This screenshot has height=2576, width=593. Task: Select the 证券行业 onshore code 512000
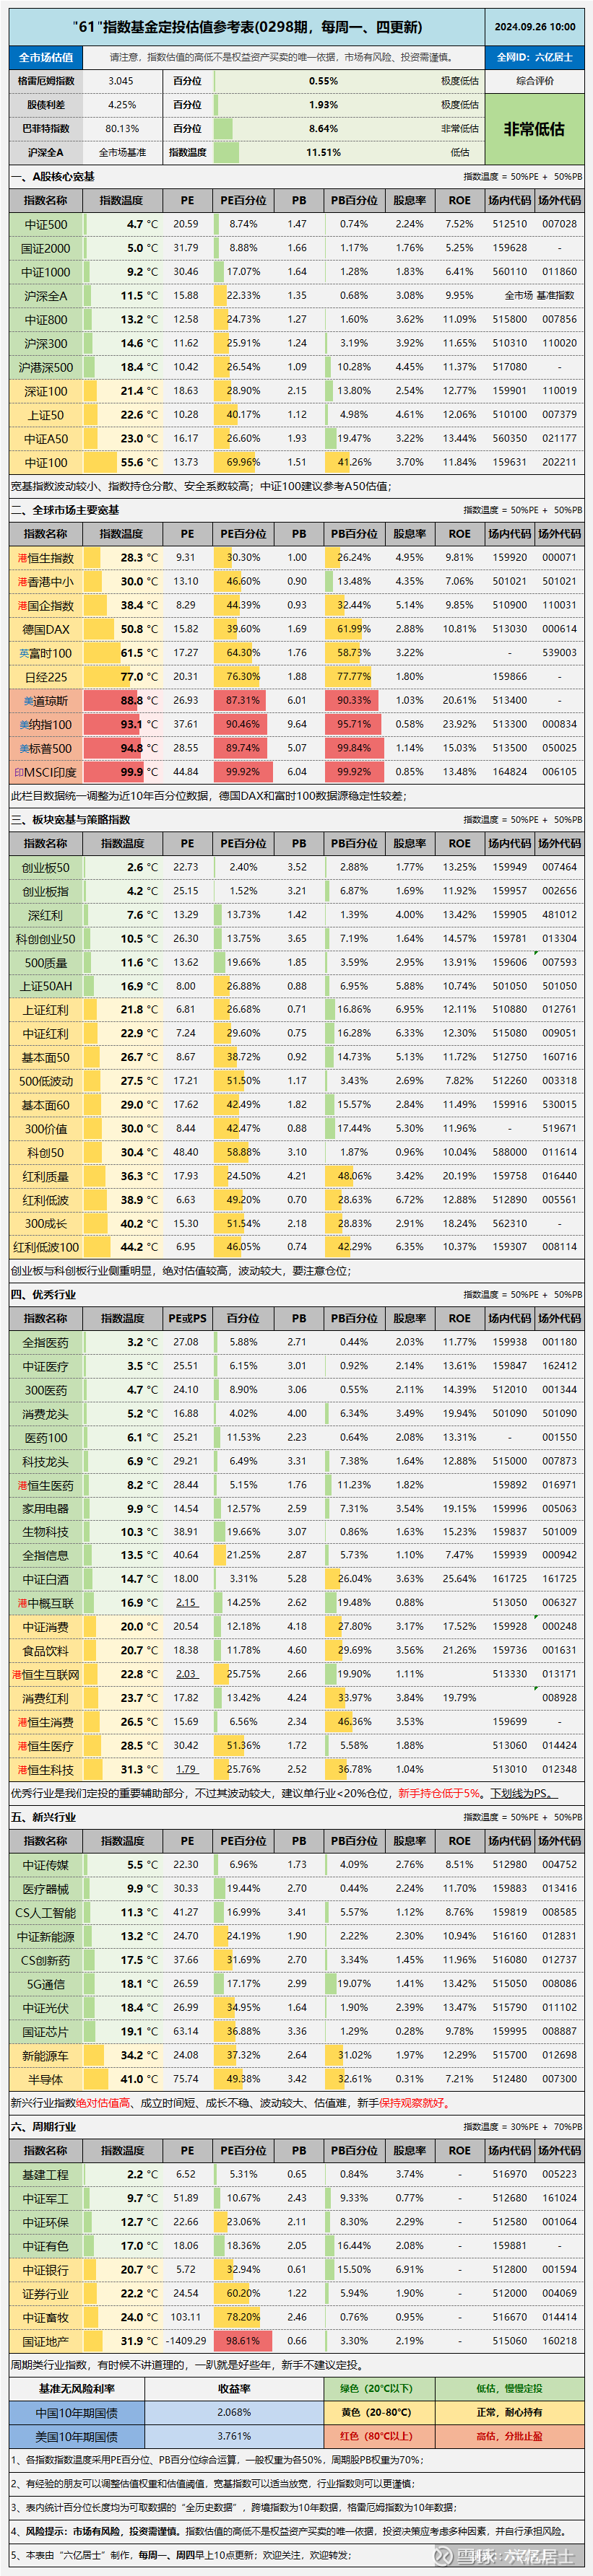510,2293
